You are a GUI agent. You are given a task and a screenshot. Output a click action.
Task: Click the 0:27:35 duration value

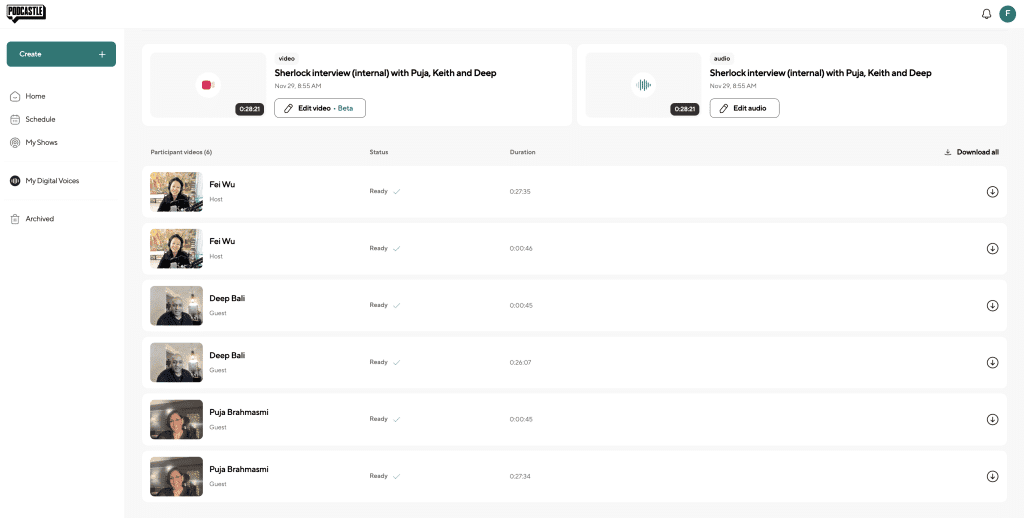[x=520, y=192]
